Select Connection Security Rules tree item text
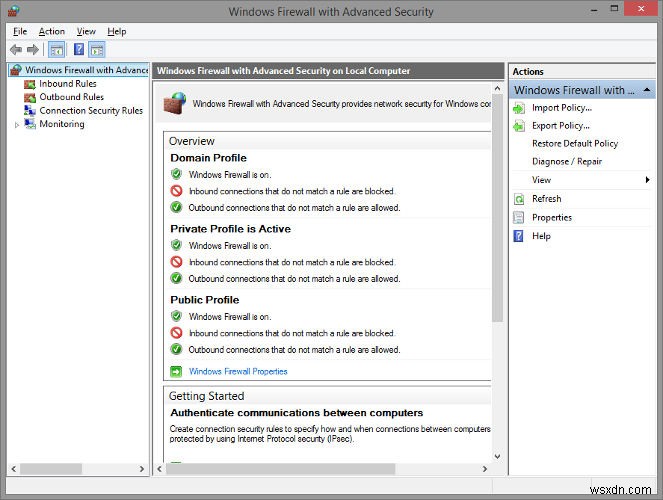 point(91,111)
